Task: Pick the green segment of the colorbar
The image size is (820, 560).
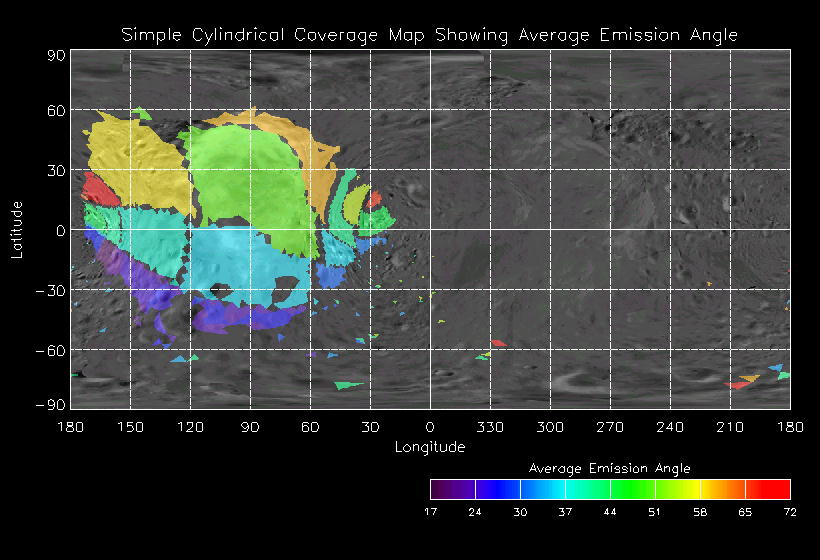Action: point(632,489)
